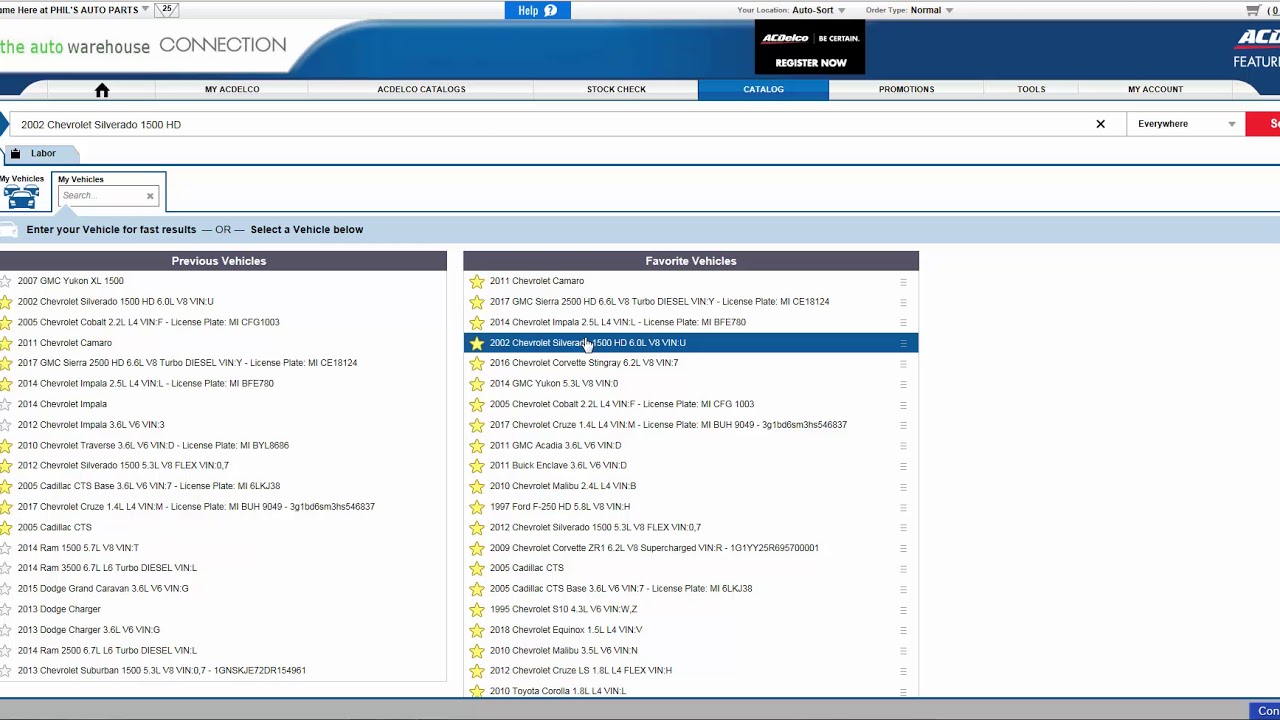Image resolution: width=1280 pixels, height=720 pixels.
Task: Open the Everywhere search scope dropdown
Action: point(1186,124)
